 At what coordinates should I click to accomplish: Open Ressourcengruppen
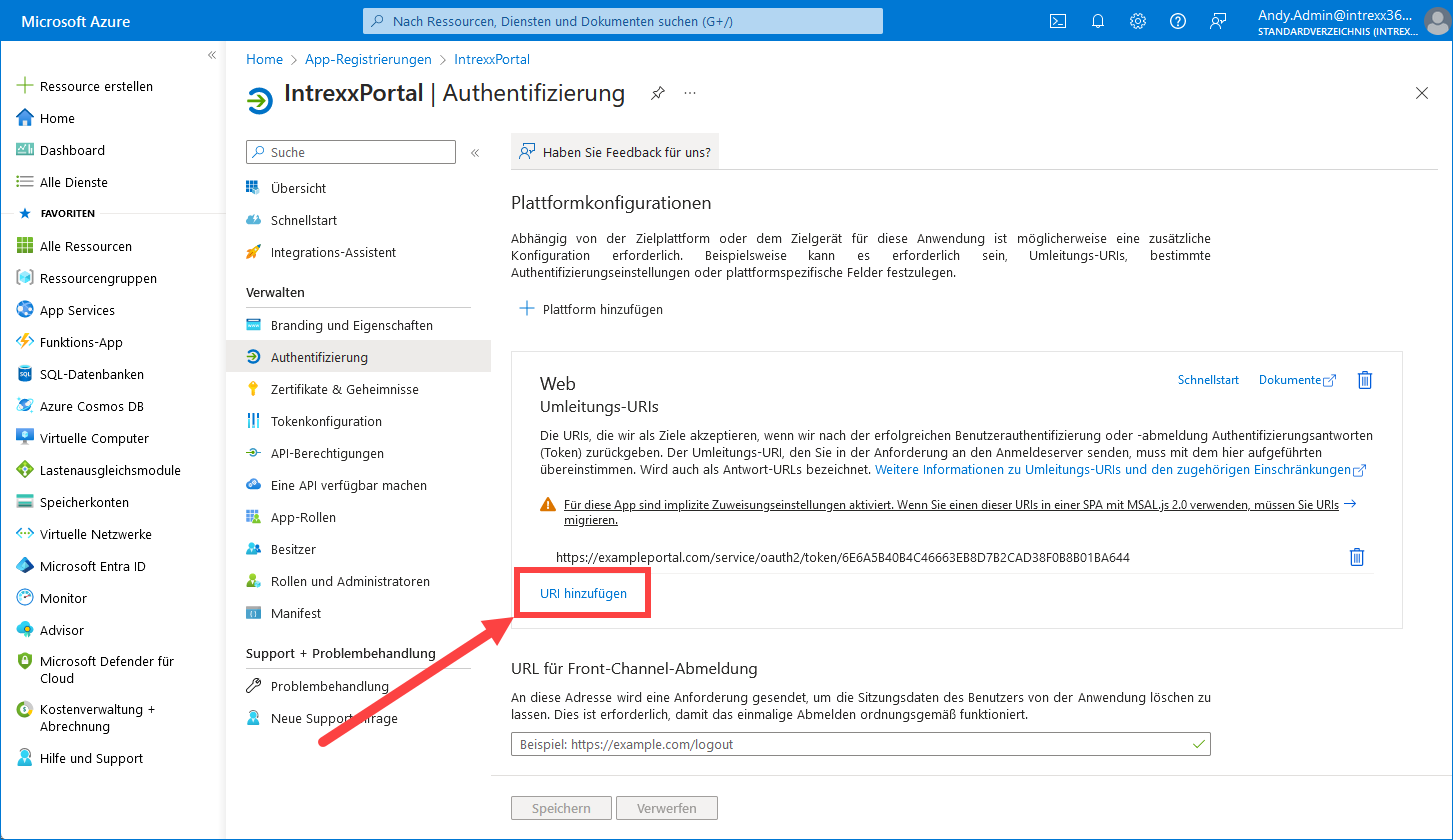[x=86, y=278]
